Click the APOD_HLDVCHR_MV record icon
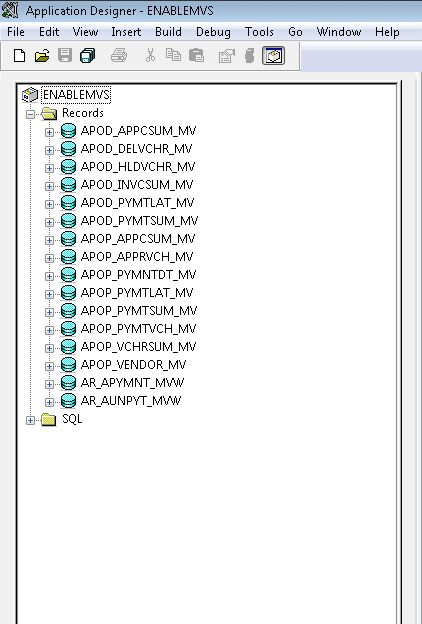This screenshot has width=422, height=624. [x=68, y=167]
